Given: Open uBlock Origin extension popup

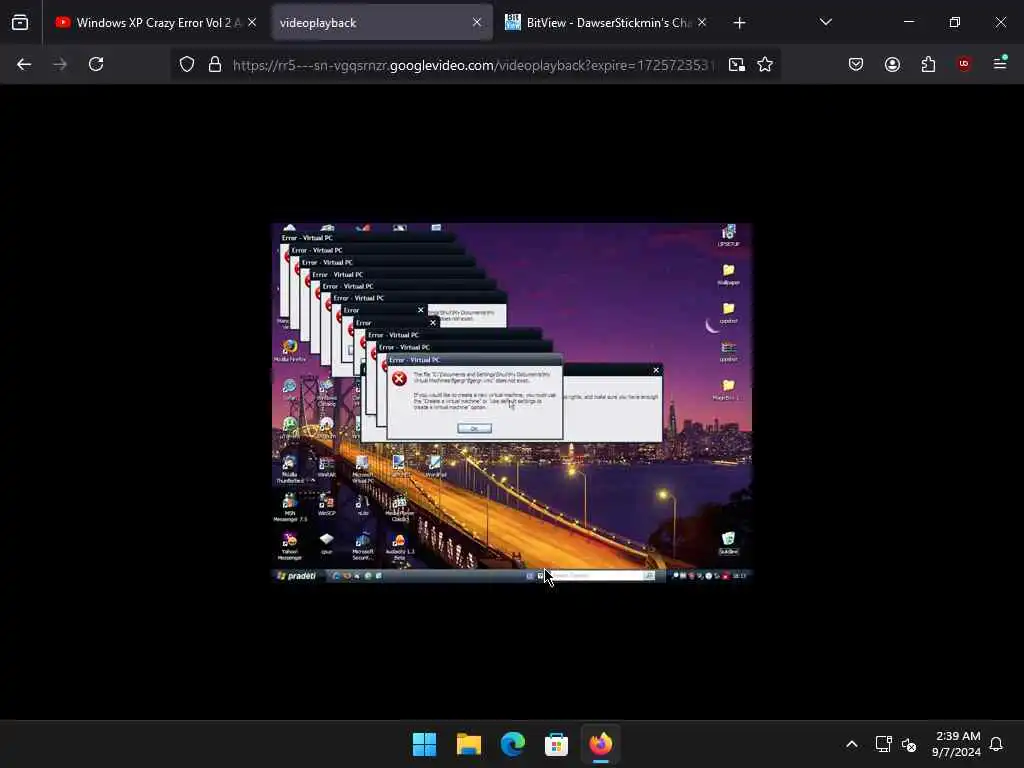Looking at the screenshot, I should point(964,64).
